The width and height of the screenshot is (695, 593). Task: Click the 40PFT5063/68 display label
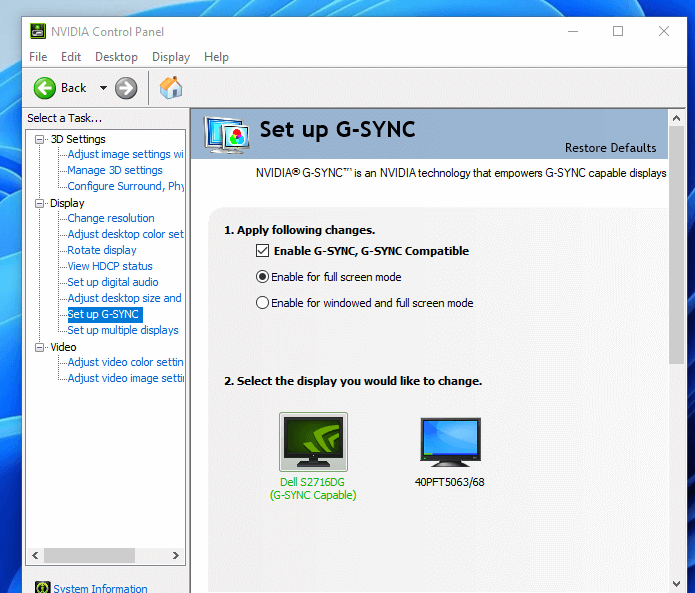[x=450, y=482]
